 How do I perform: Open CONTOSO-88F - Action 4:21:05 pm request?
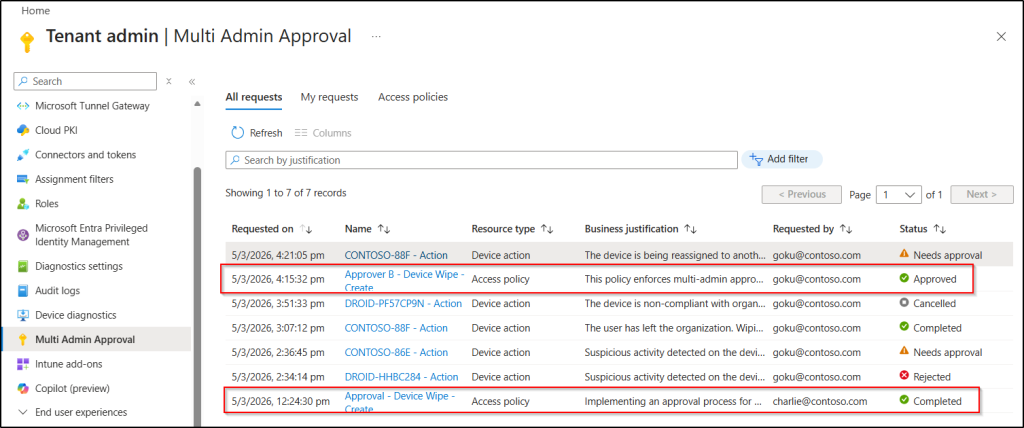pos(396,255)
